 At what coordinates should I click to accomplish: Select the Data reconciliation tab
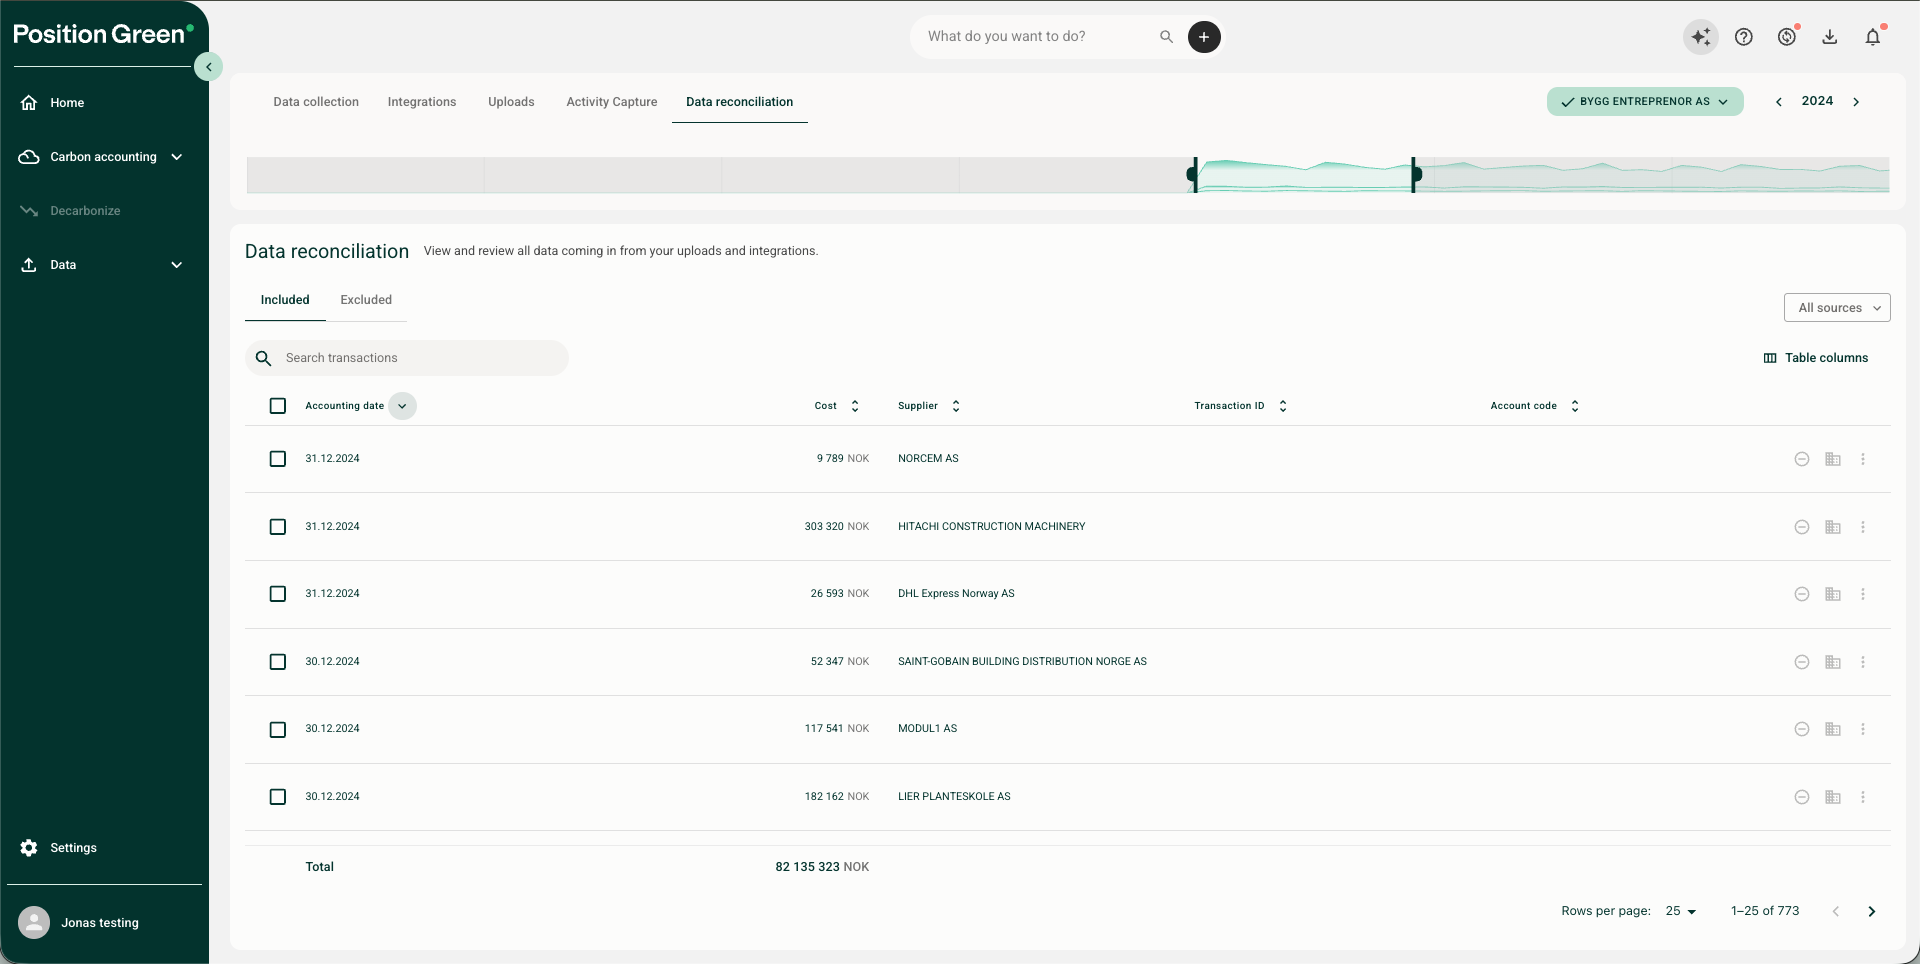coord(740,102)
